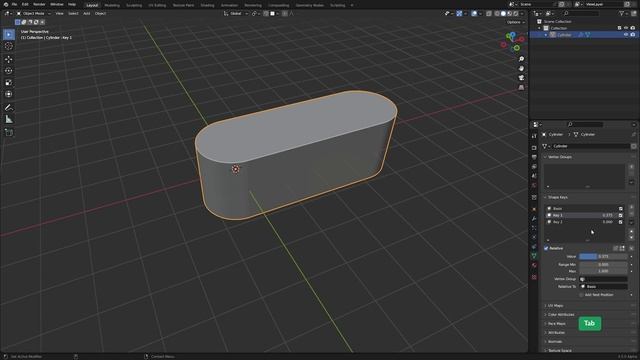Screen dimensions: 640x360
Task: Open the Render menu
Action: [x=39, y=4]
